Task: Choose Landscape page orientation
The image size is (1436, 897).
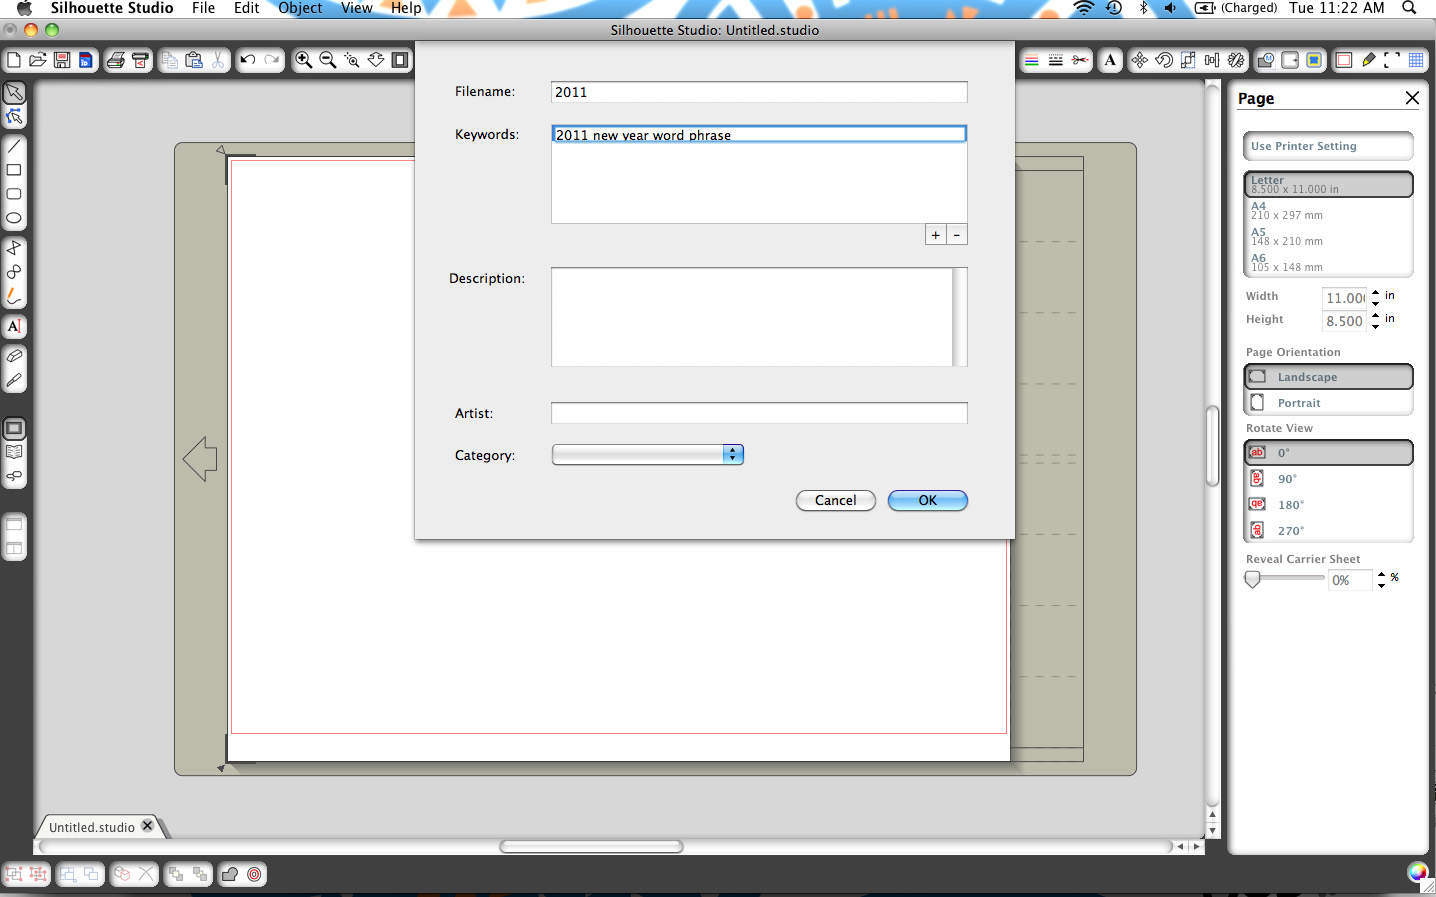Action: click(1328, 377)
